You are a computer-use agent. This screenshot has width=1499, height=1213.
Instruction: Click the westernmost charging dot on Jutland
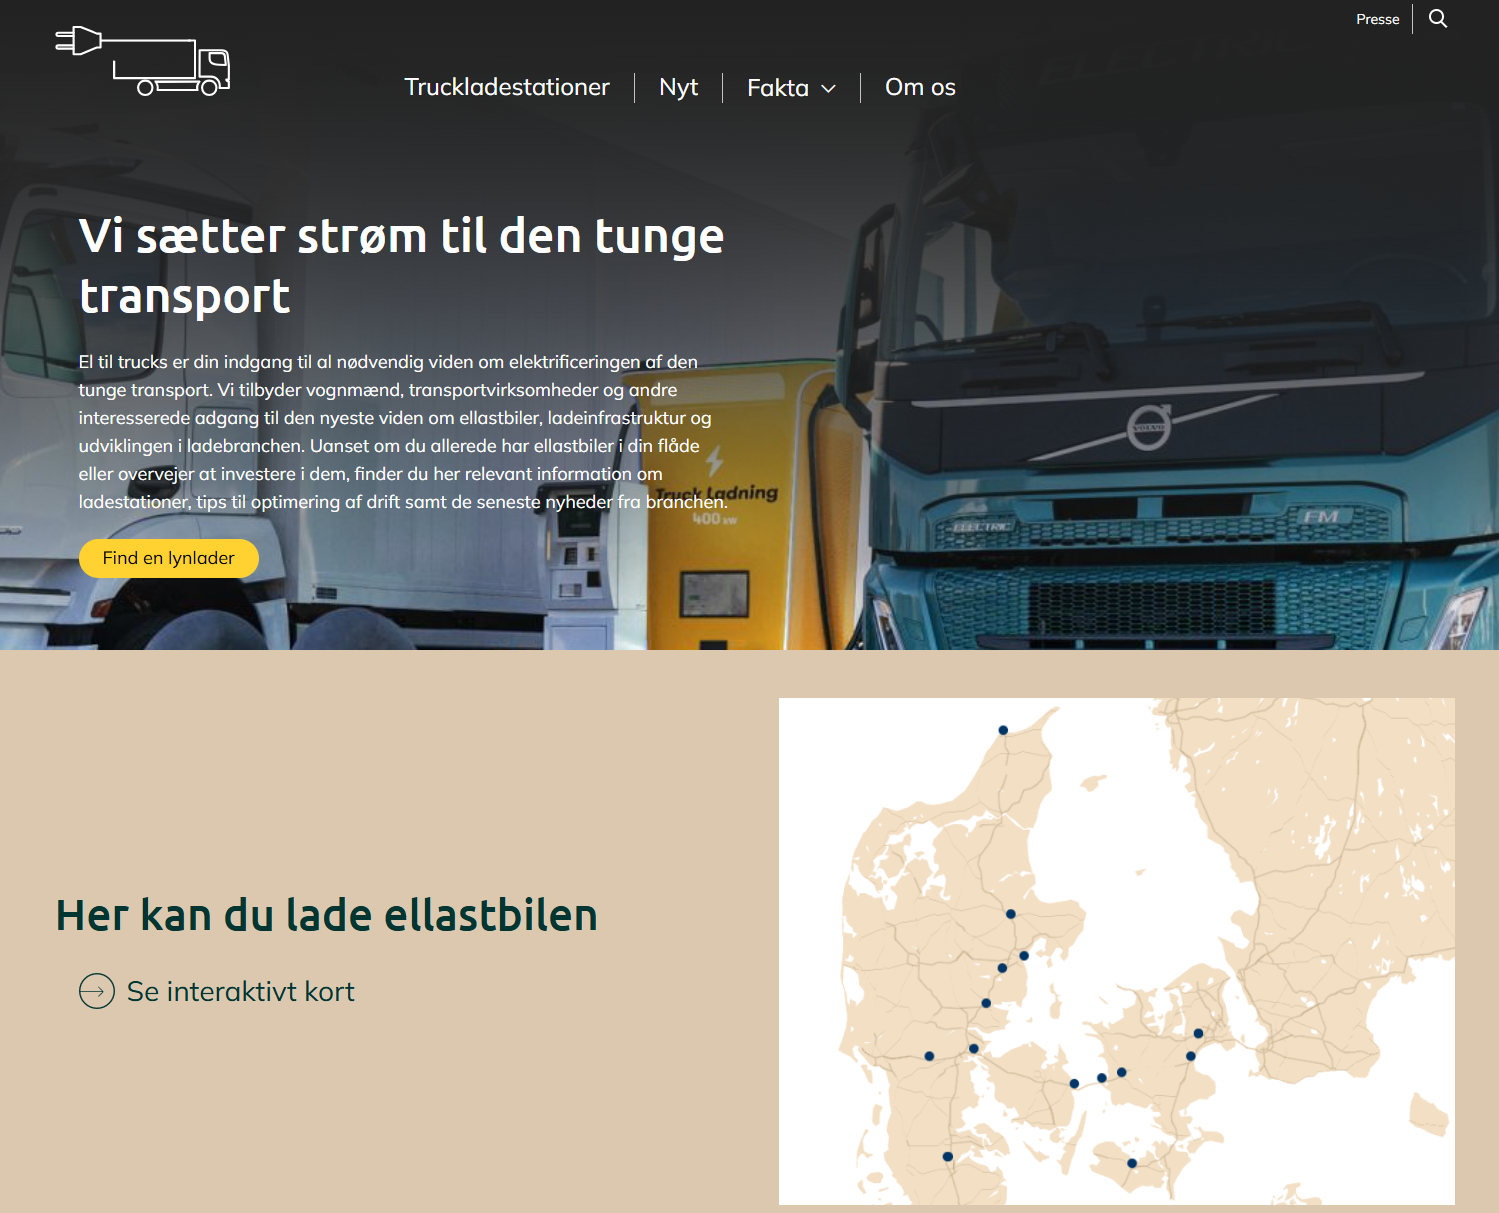click(x=929, y=1056)
